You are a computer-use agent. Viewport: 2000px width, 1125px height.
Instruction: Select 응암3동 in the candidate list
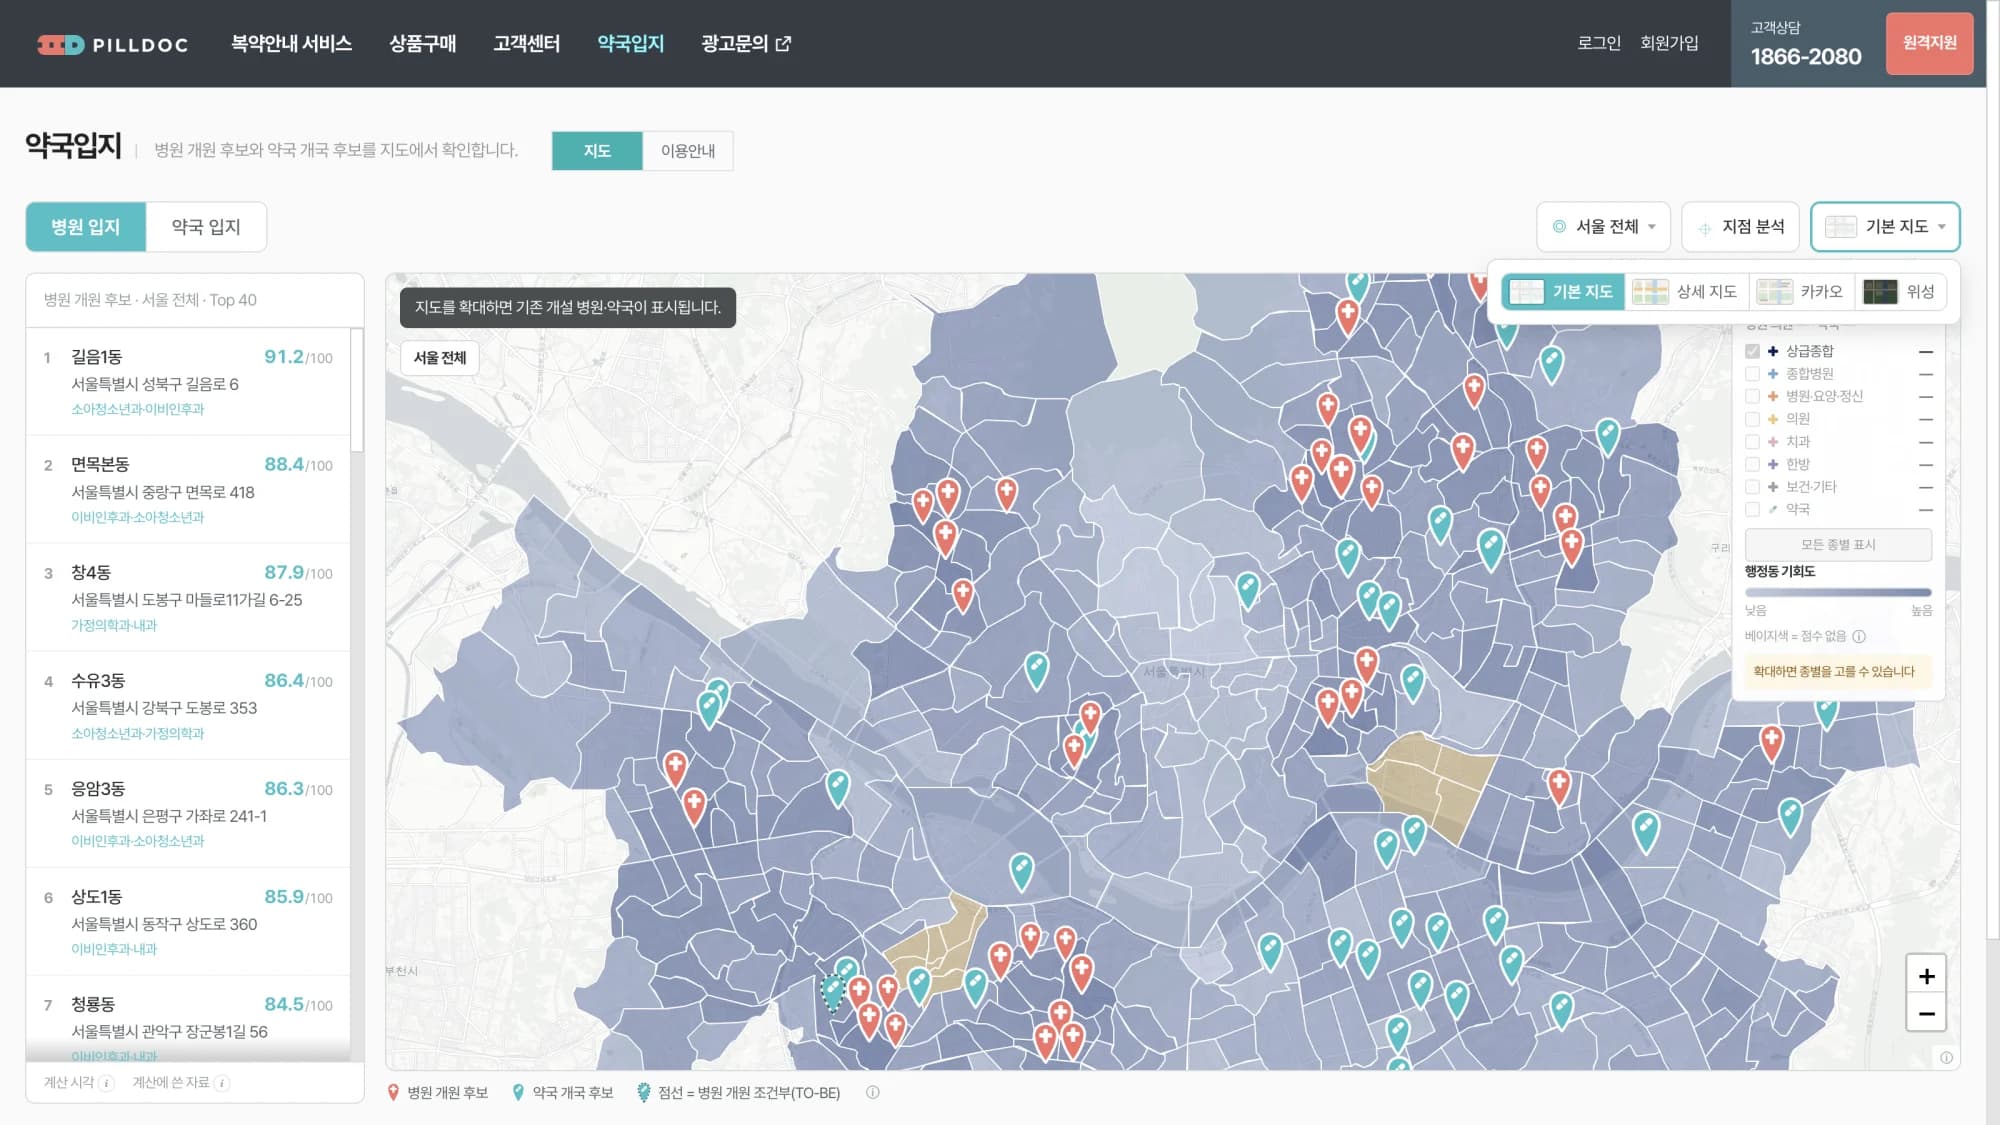pos(188,814)
